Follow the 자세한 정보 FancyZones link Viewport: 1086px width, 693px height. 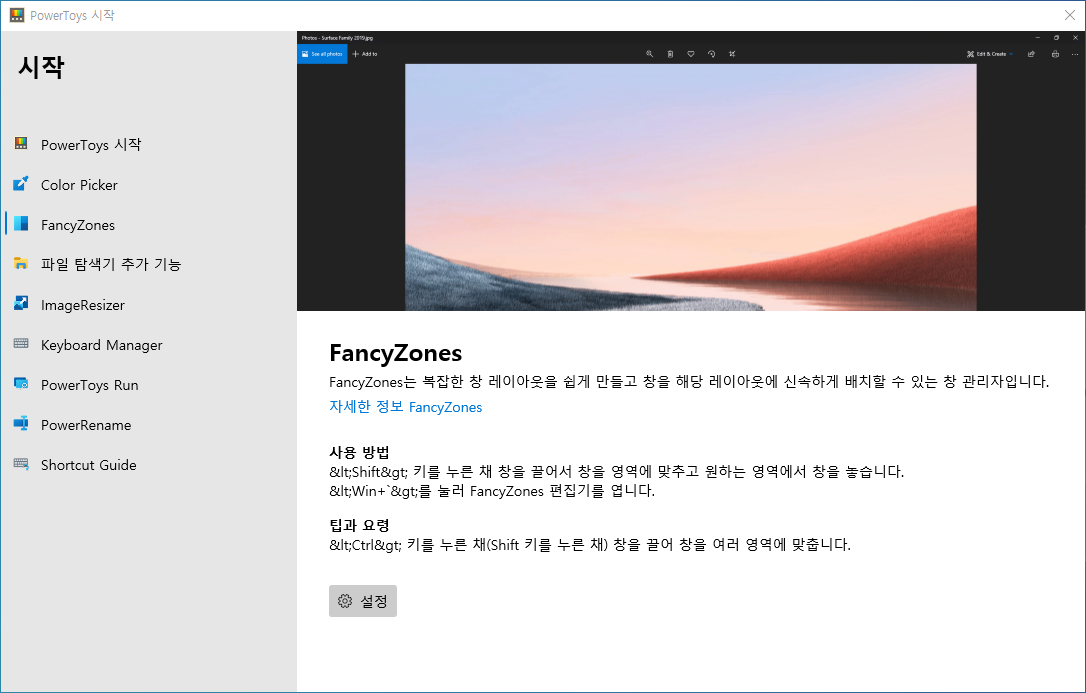coord(406,407)
